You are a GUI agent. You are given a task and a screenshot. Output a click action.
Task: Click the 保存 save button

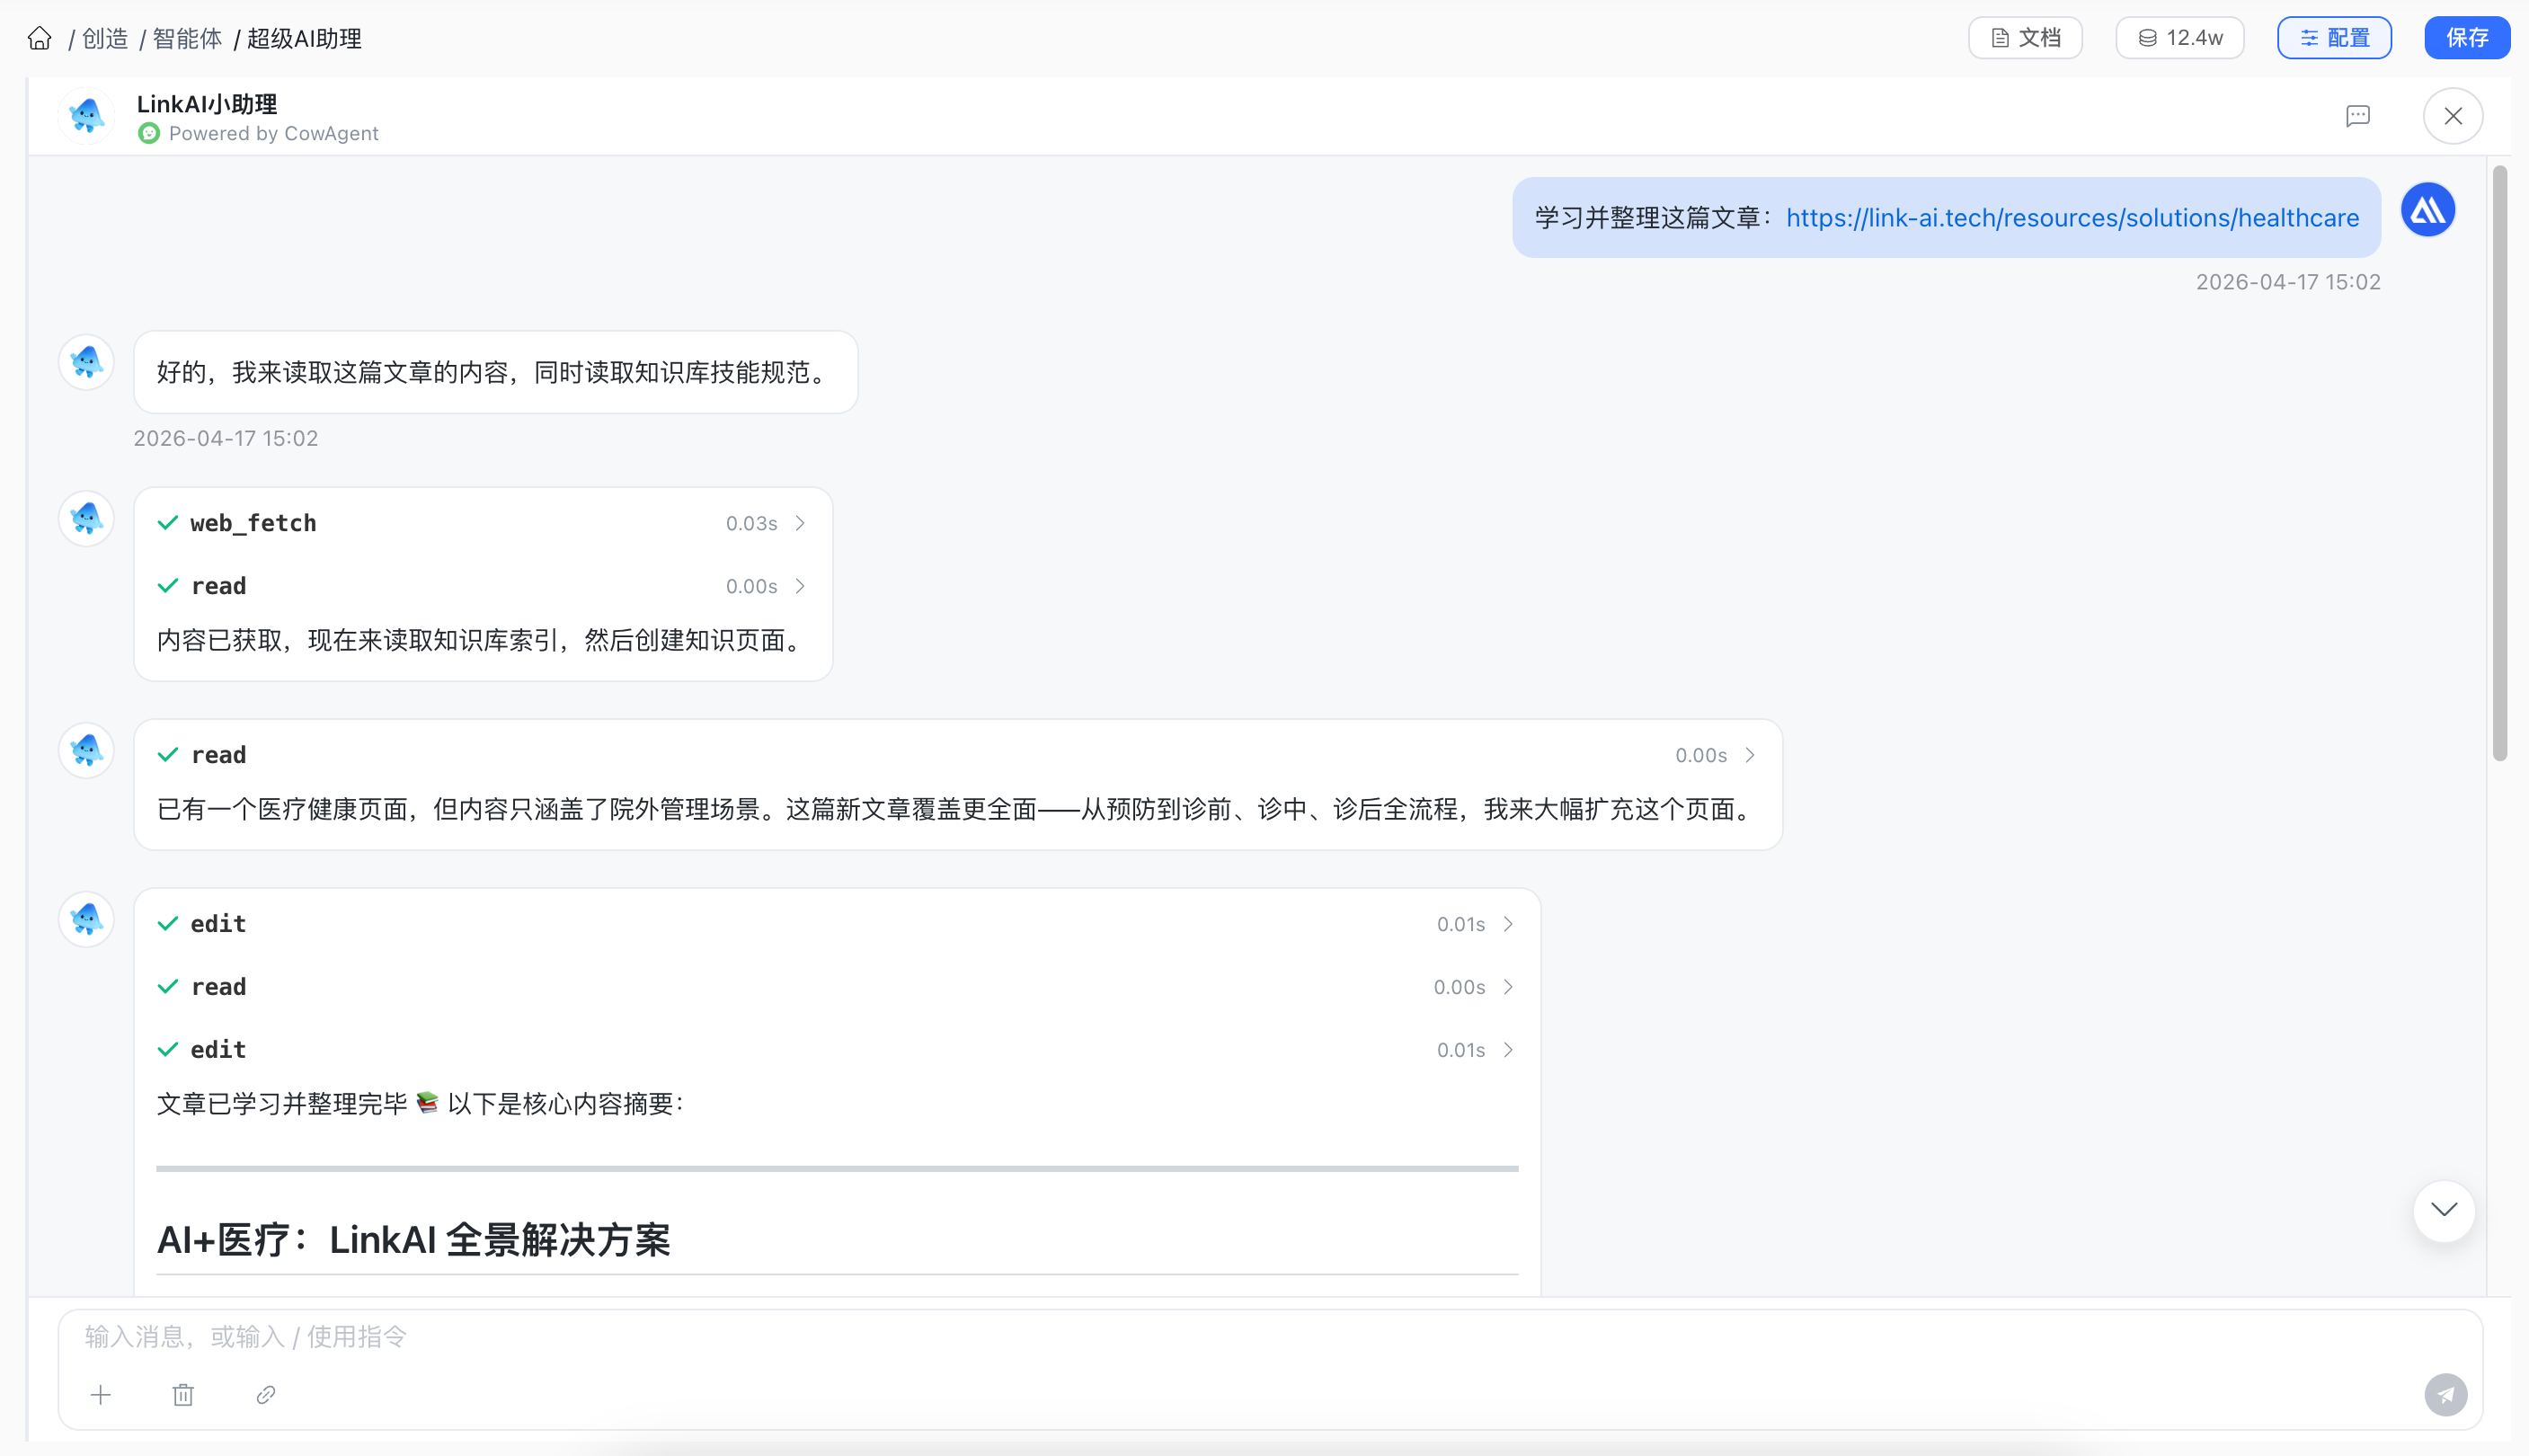tap(2466, 38)
